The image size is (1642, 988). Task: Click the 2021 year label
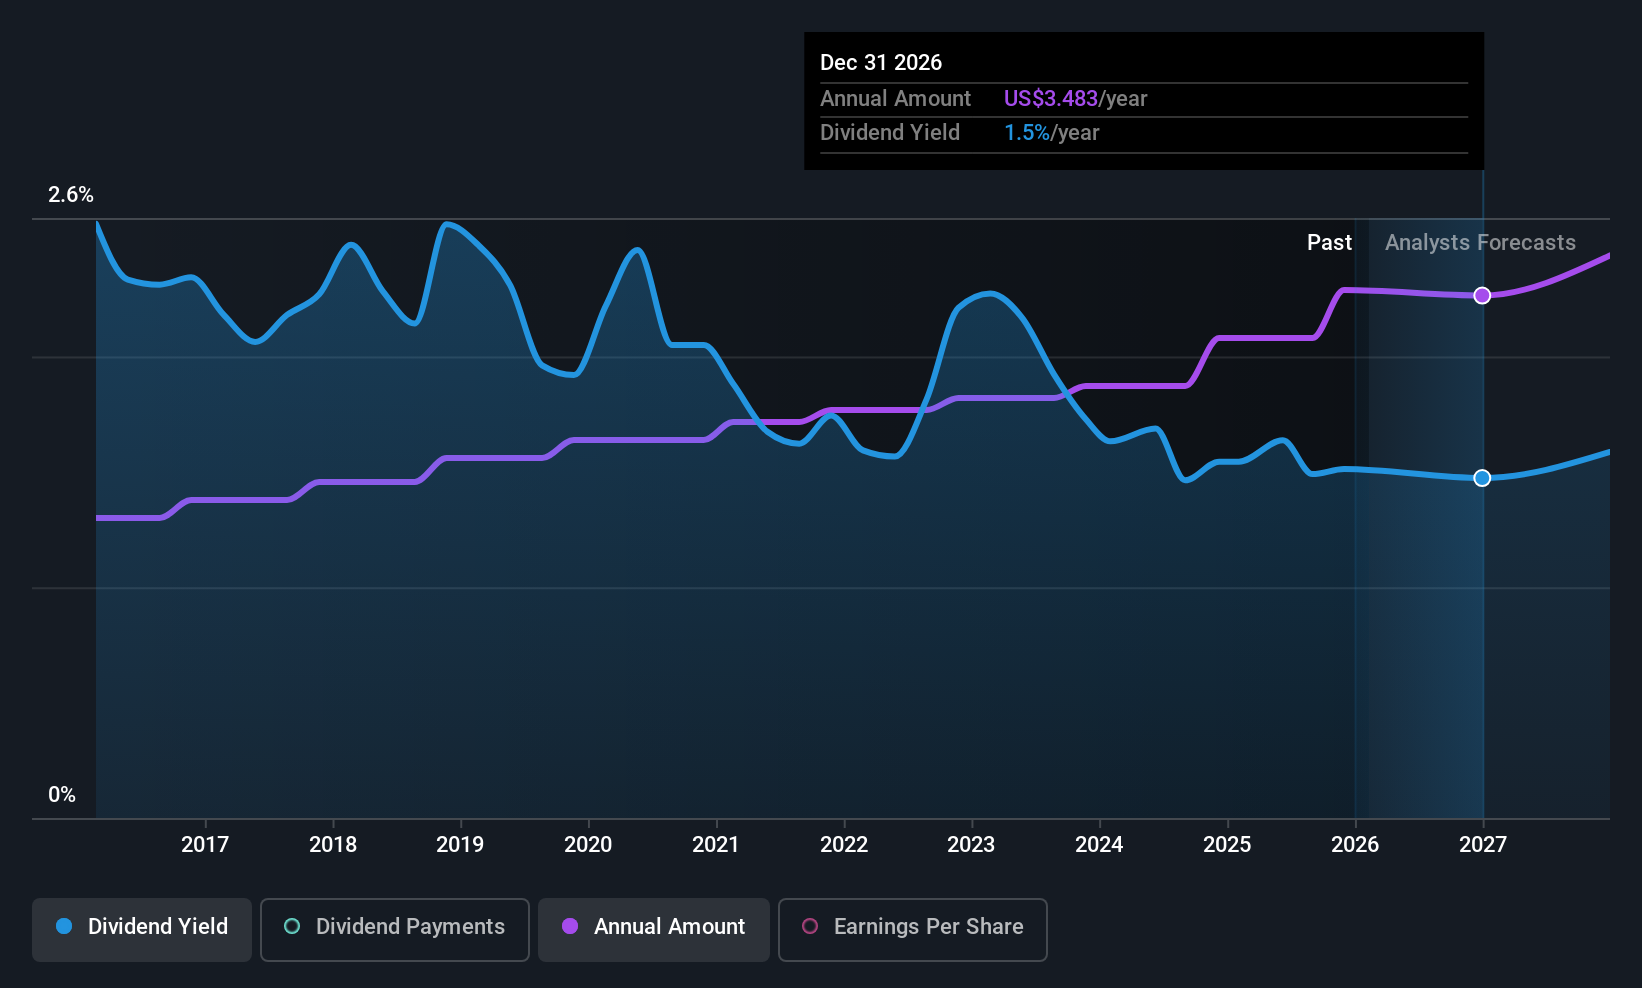[716, 845]
